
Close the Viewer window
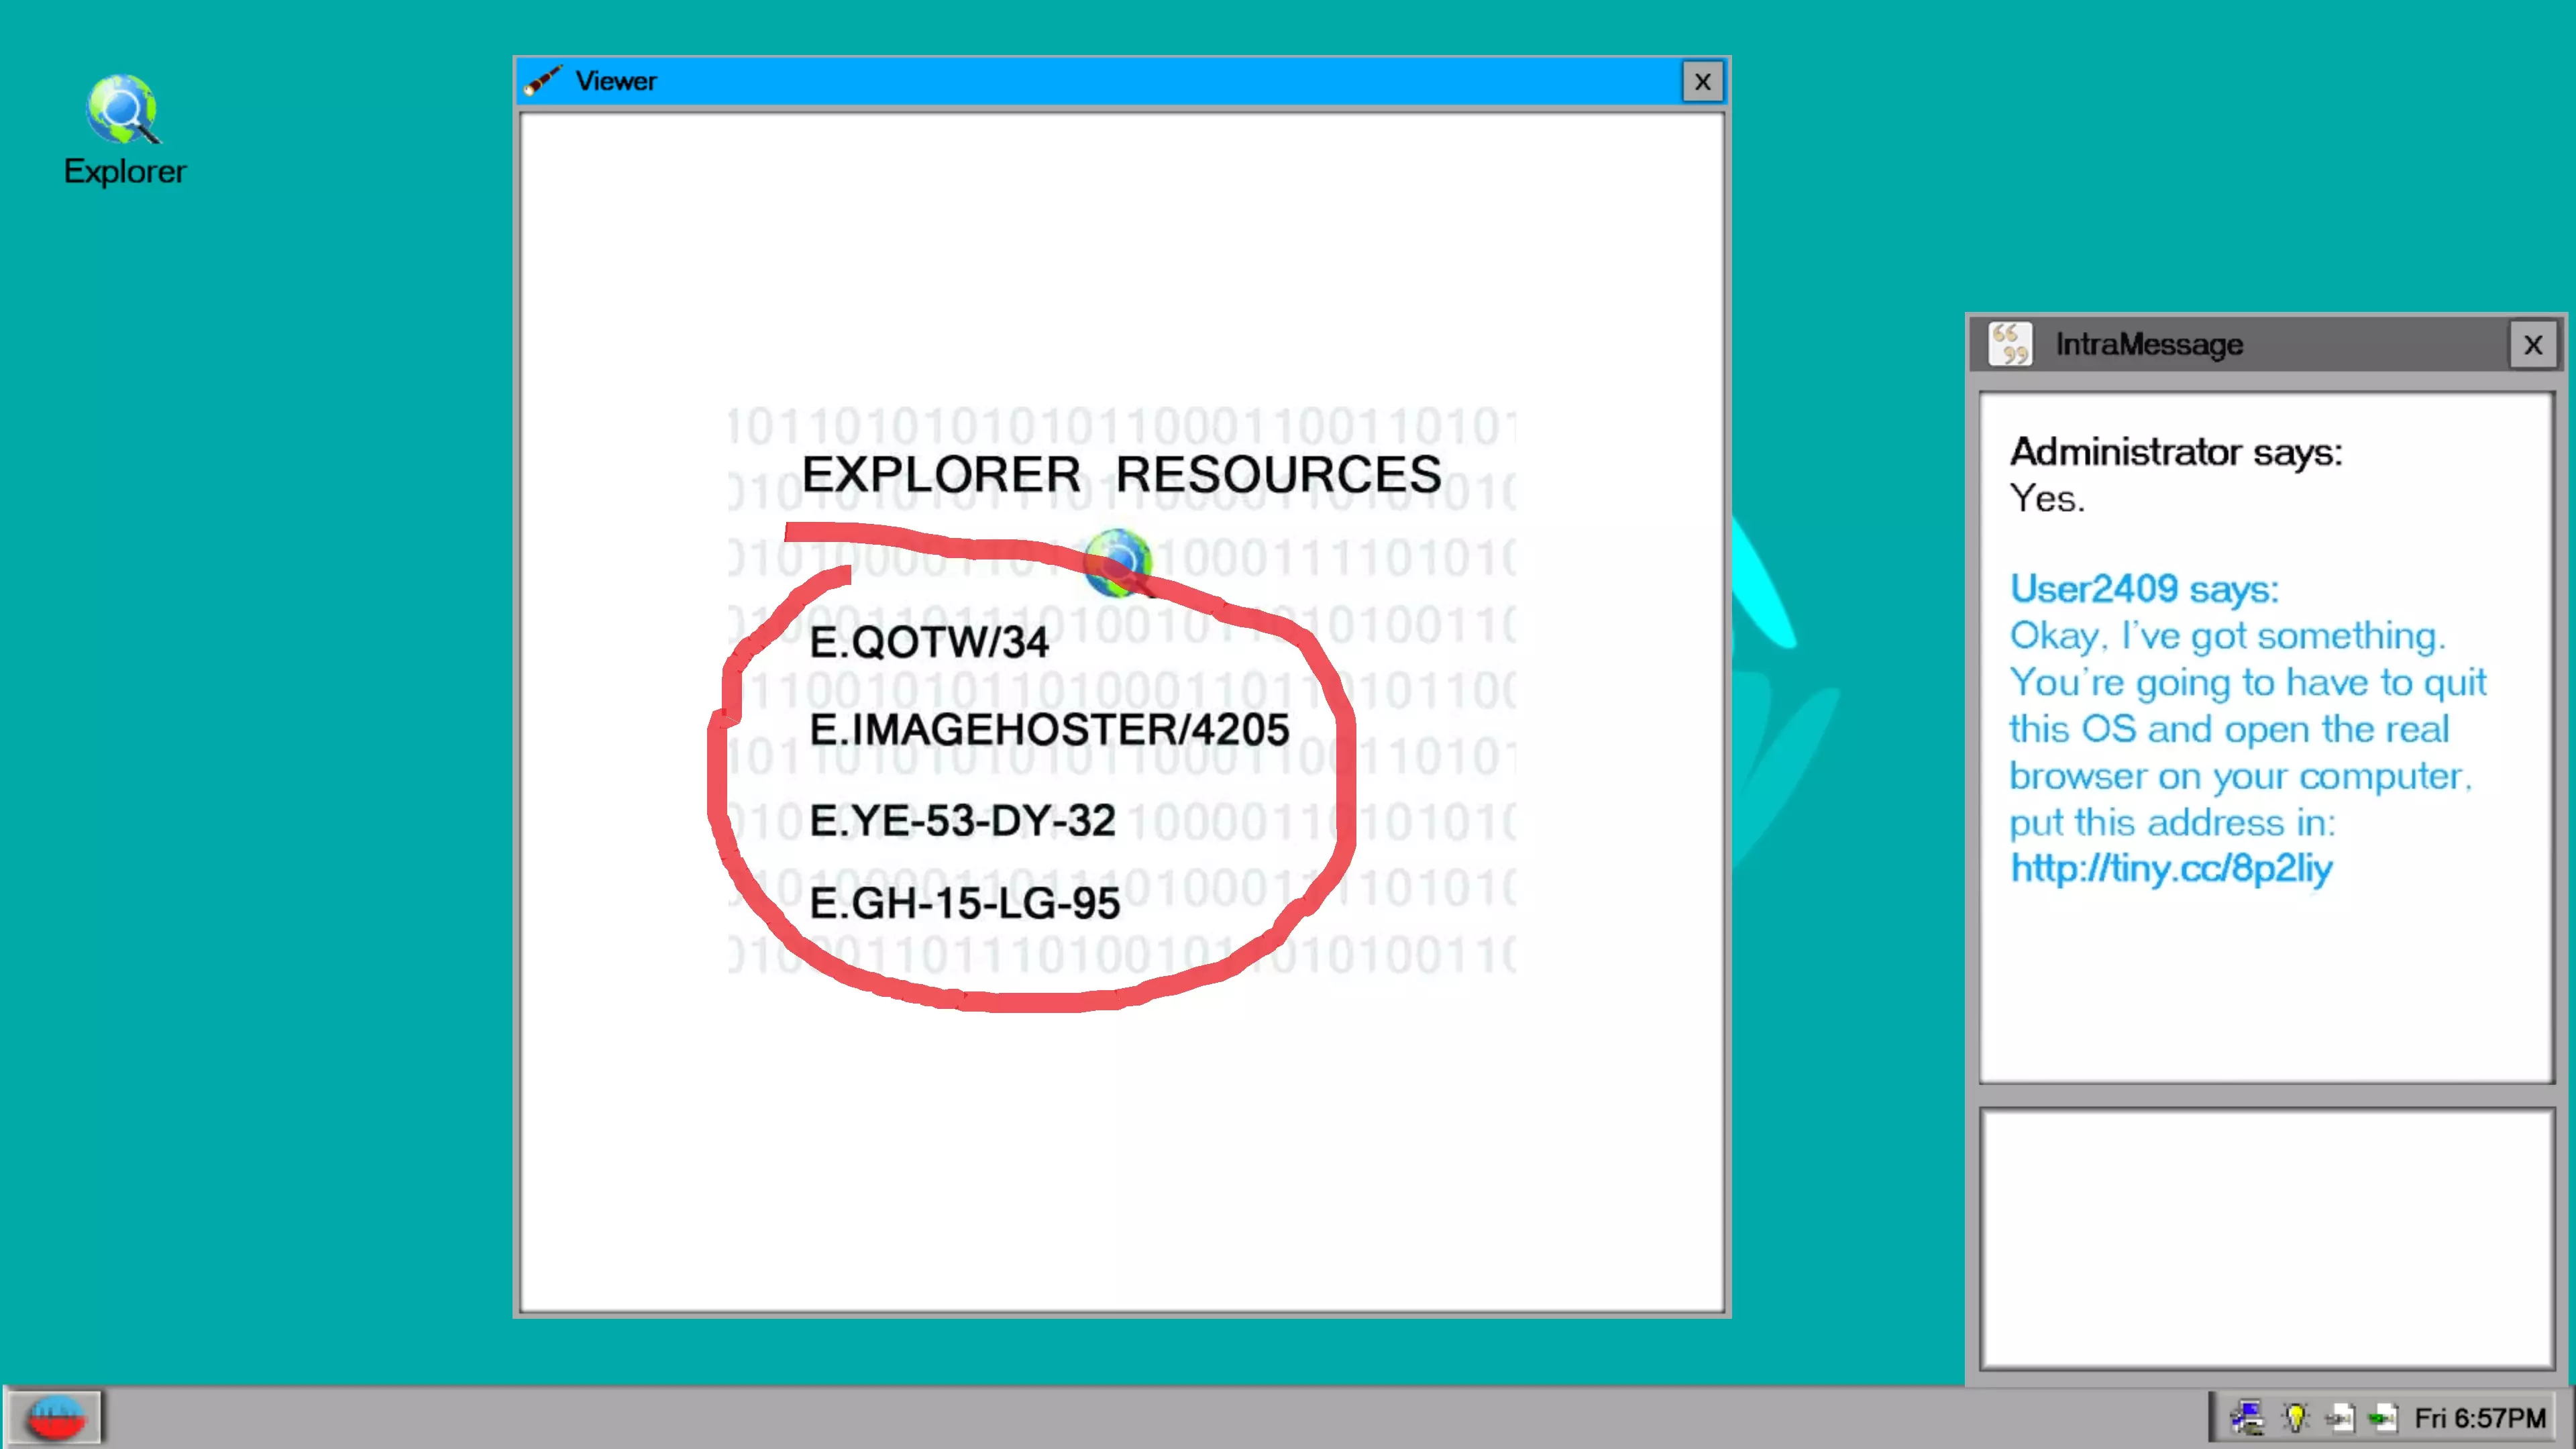(1702, 81)
